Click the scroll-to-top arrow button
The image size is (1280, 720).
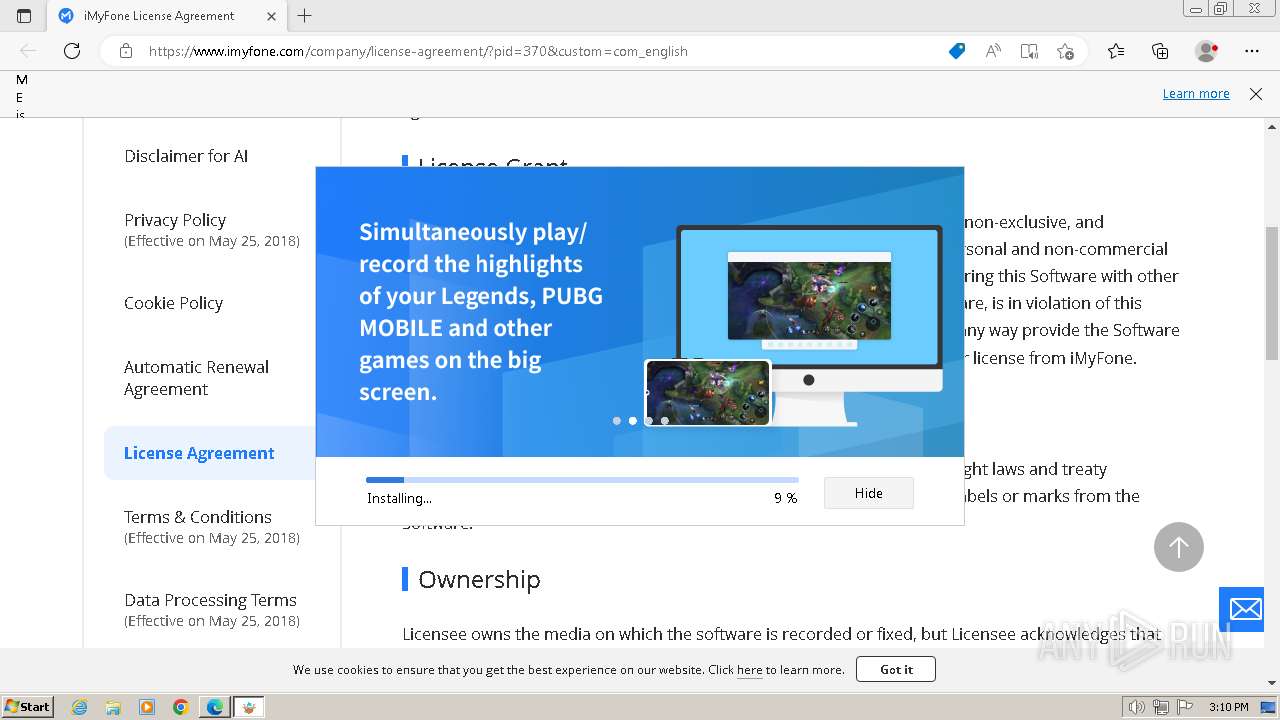point(1178,547)
